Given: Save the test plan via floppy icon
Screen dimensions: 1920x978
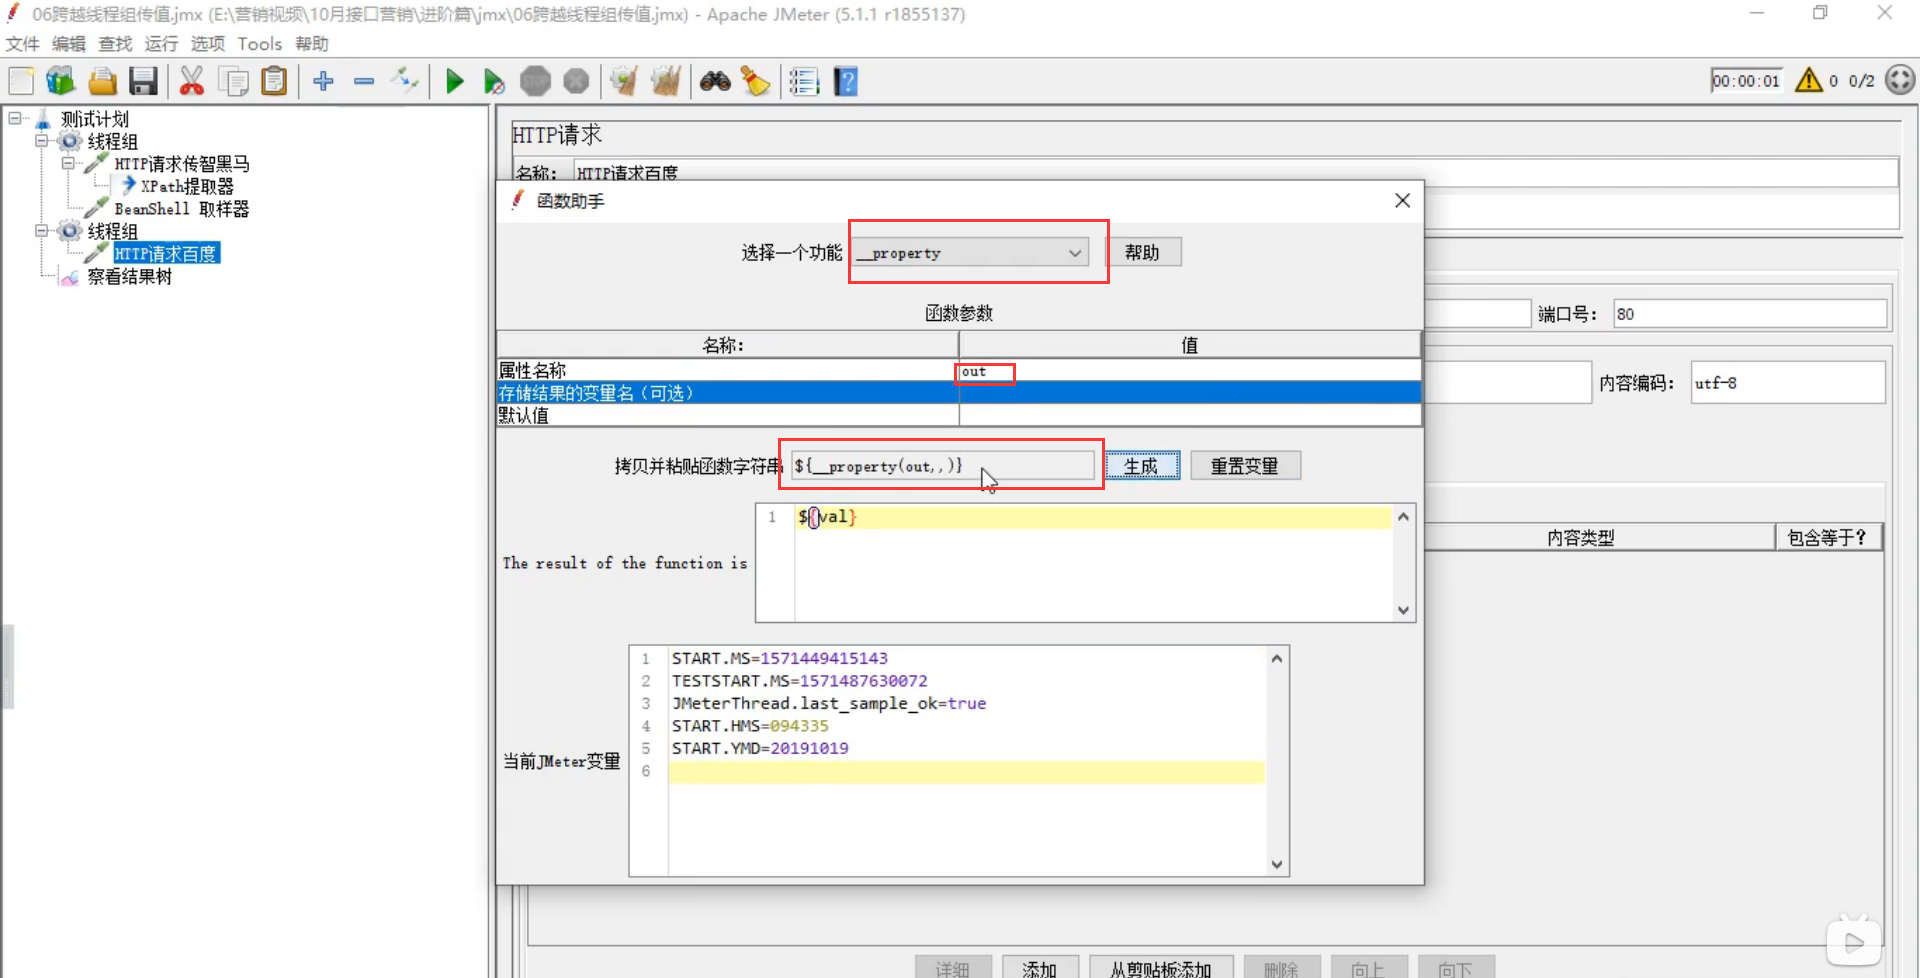Looking at the screenshot, I should (143, 81).
